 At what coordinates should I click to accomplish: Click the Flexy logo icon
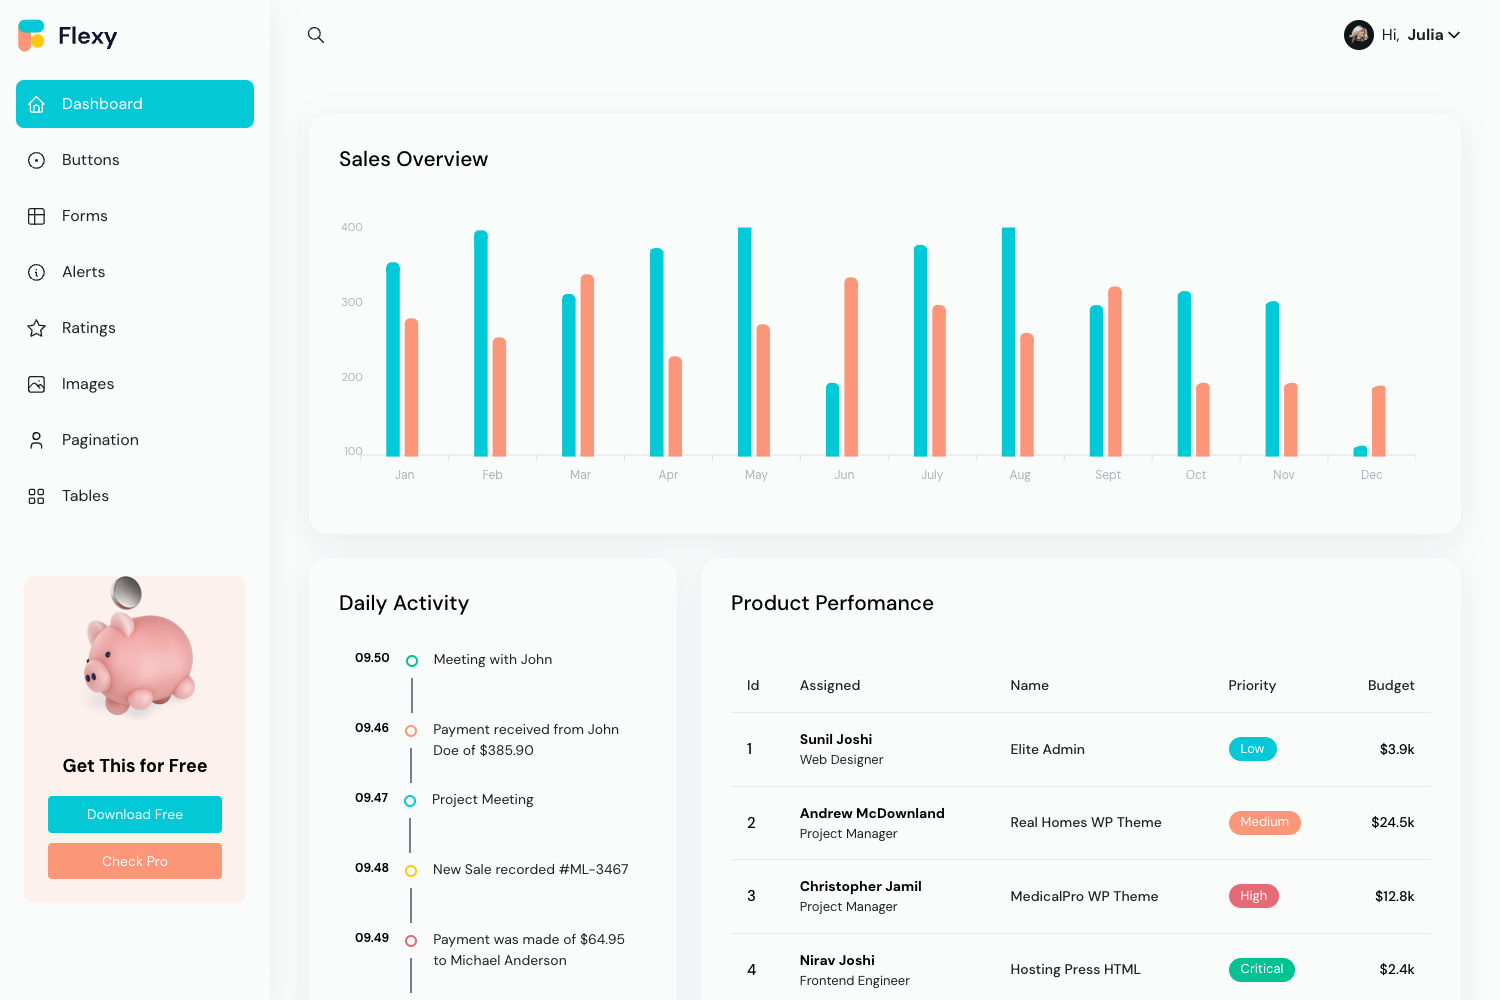30,35
